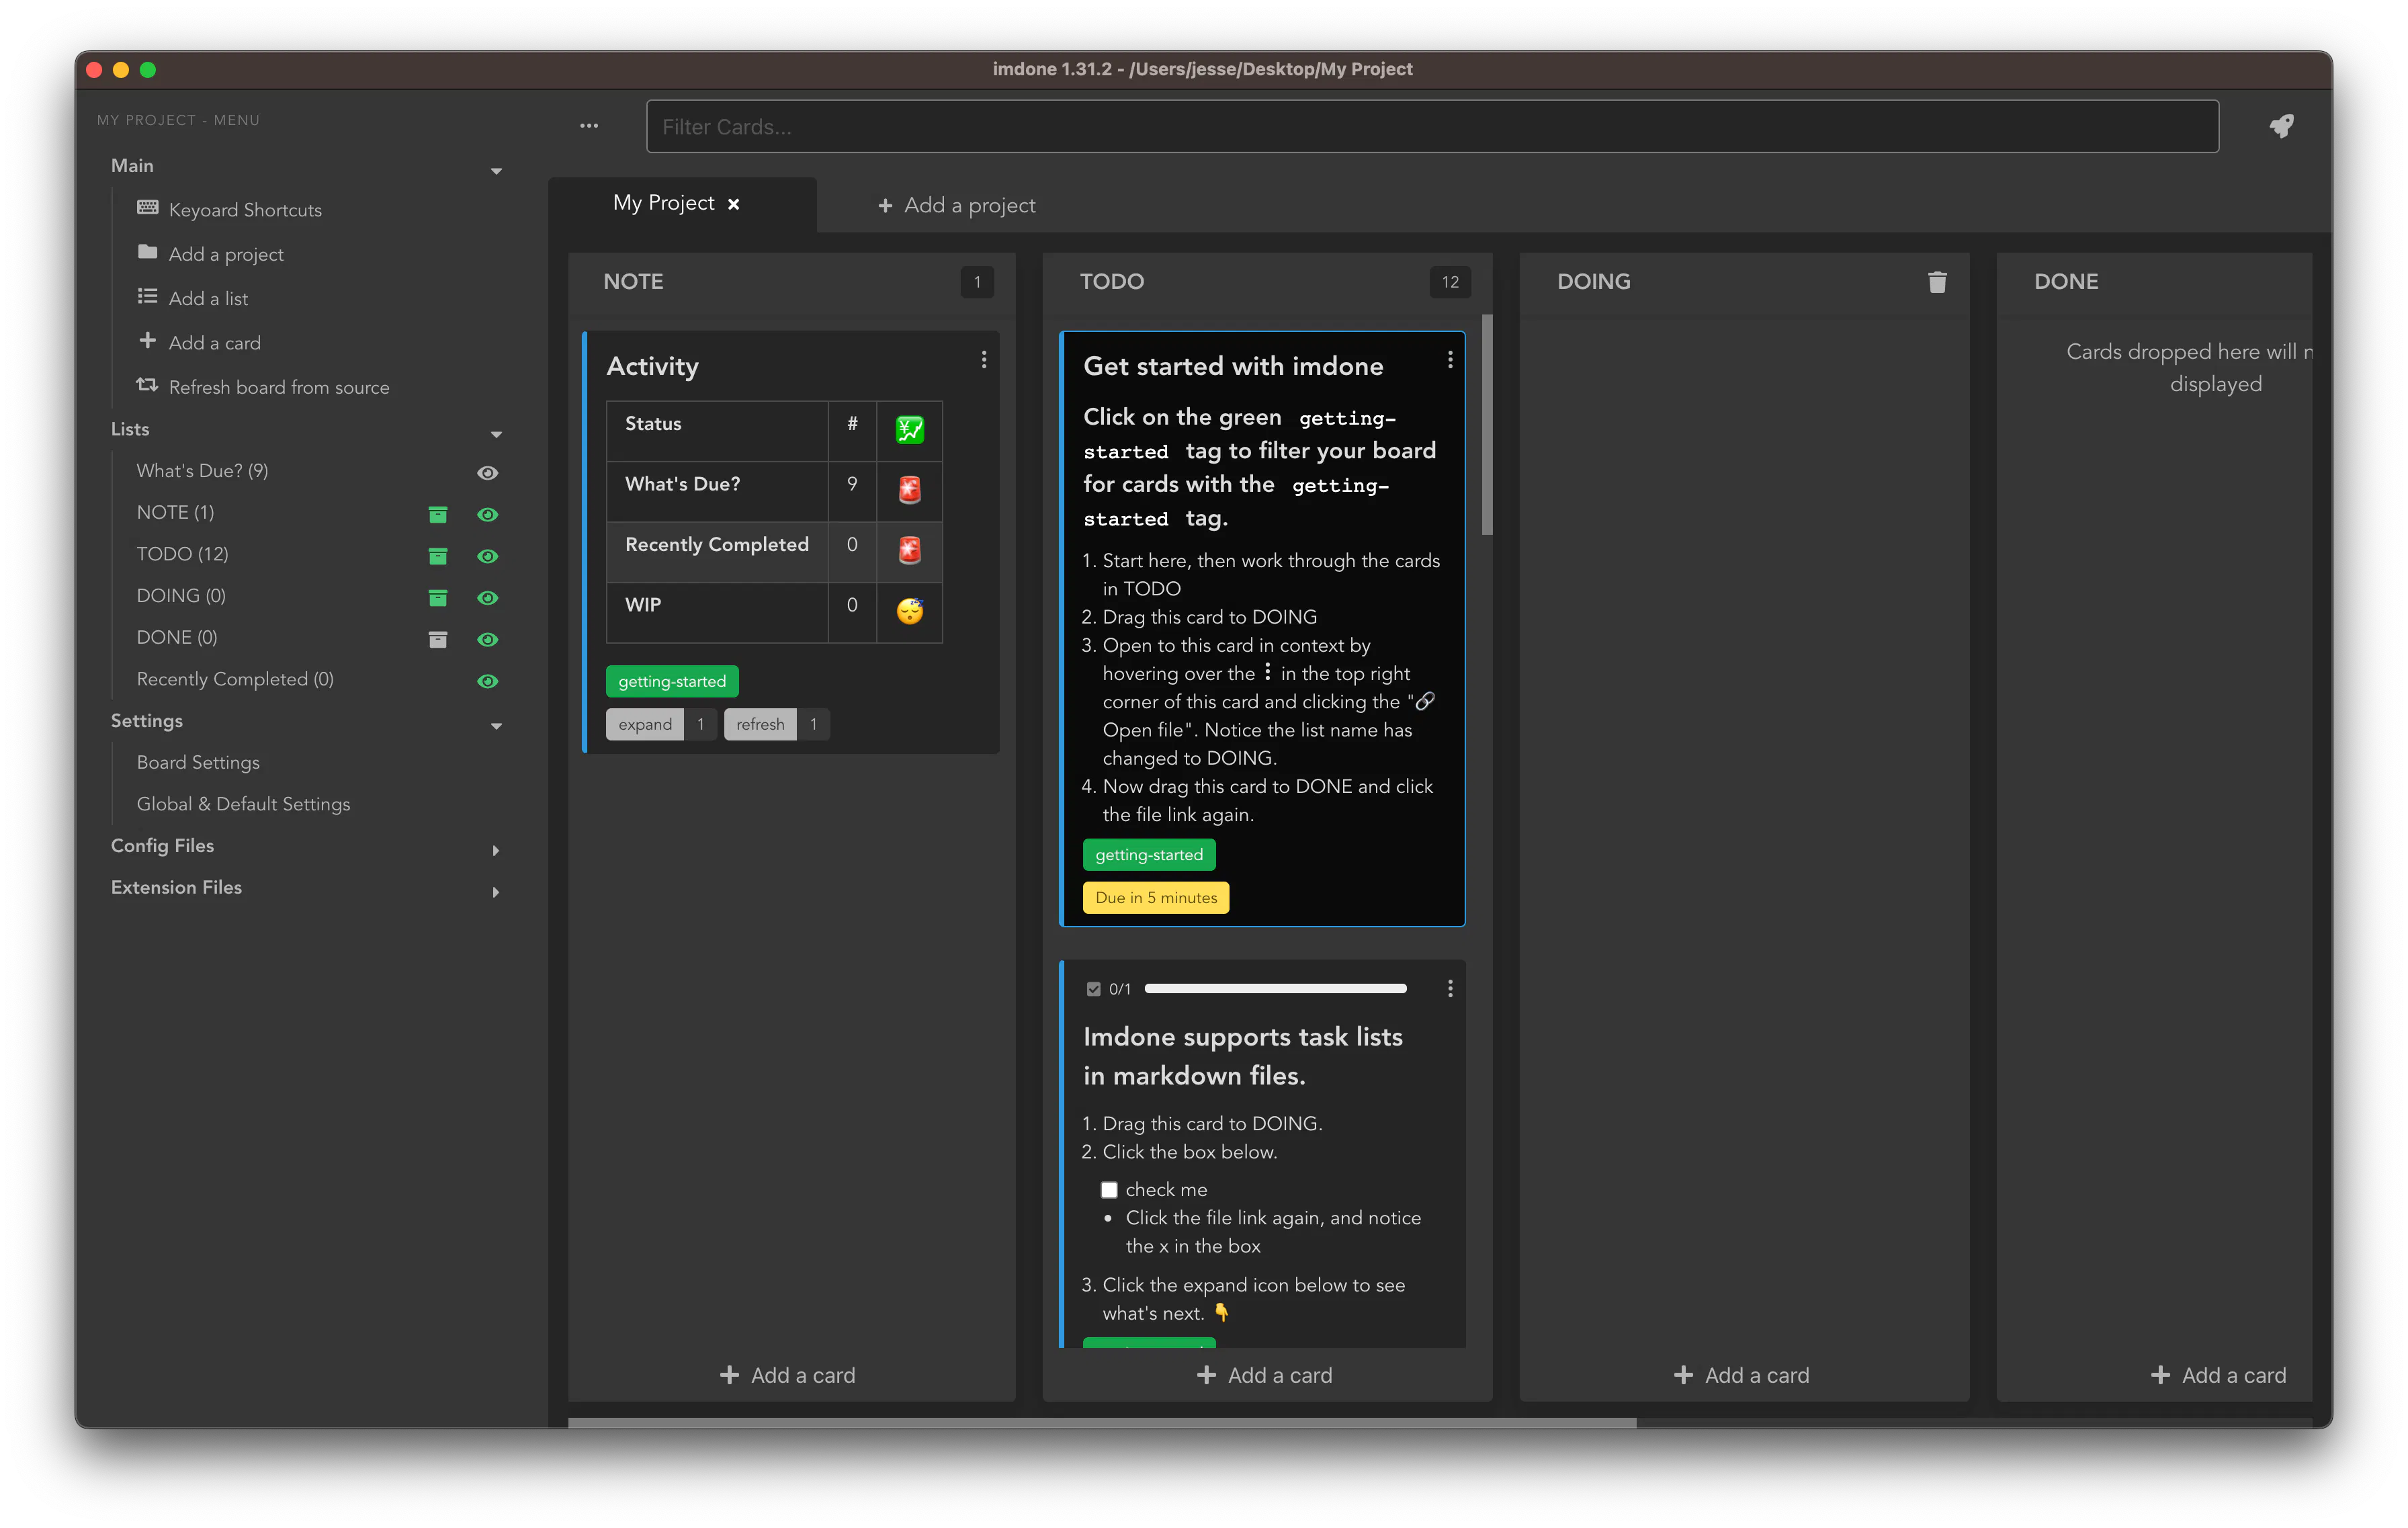2408x1528 pixels.
Task: Click the 0/1 task progress bar
Action: [x=1275, y=989]
